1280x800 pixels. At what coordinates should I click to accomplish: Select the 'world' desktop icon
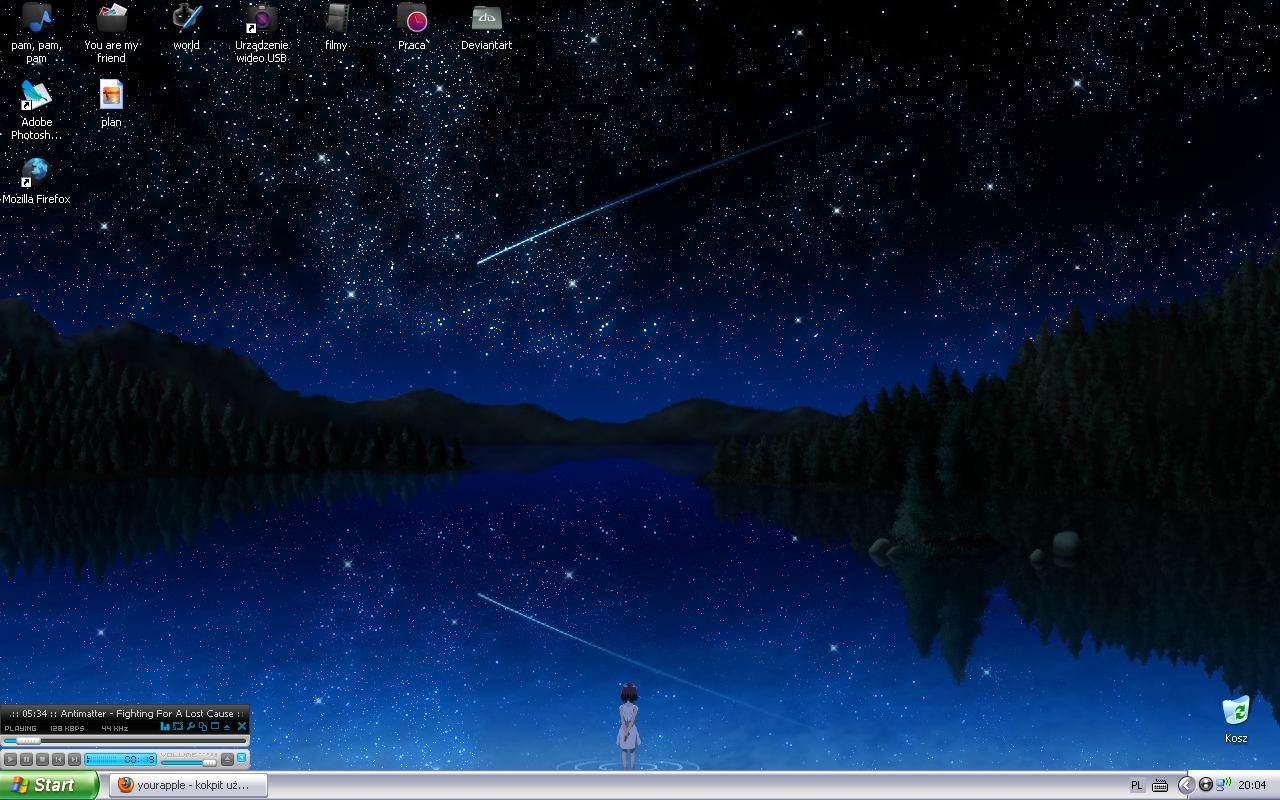coord(186,26)
